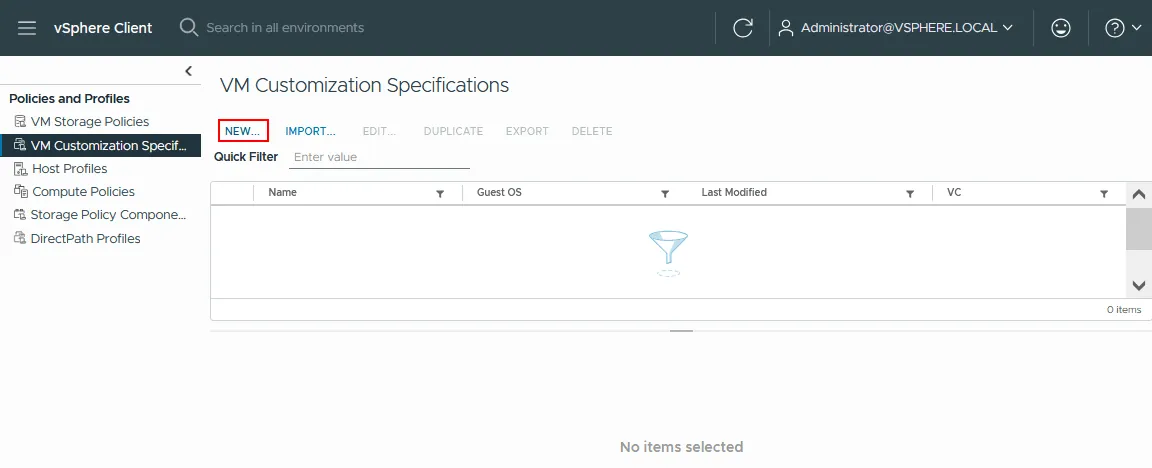Click the user account person icon
This screenshot has height=468, width=1152.
pos(786,28)
